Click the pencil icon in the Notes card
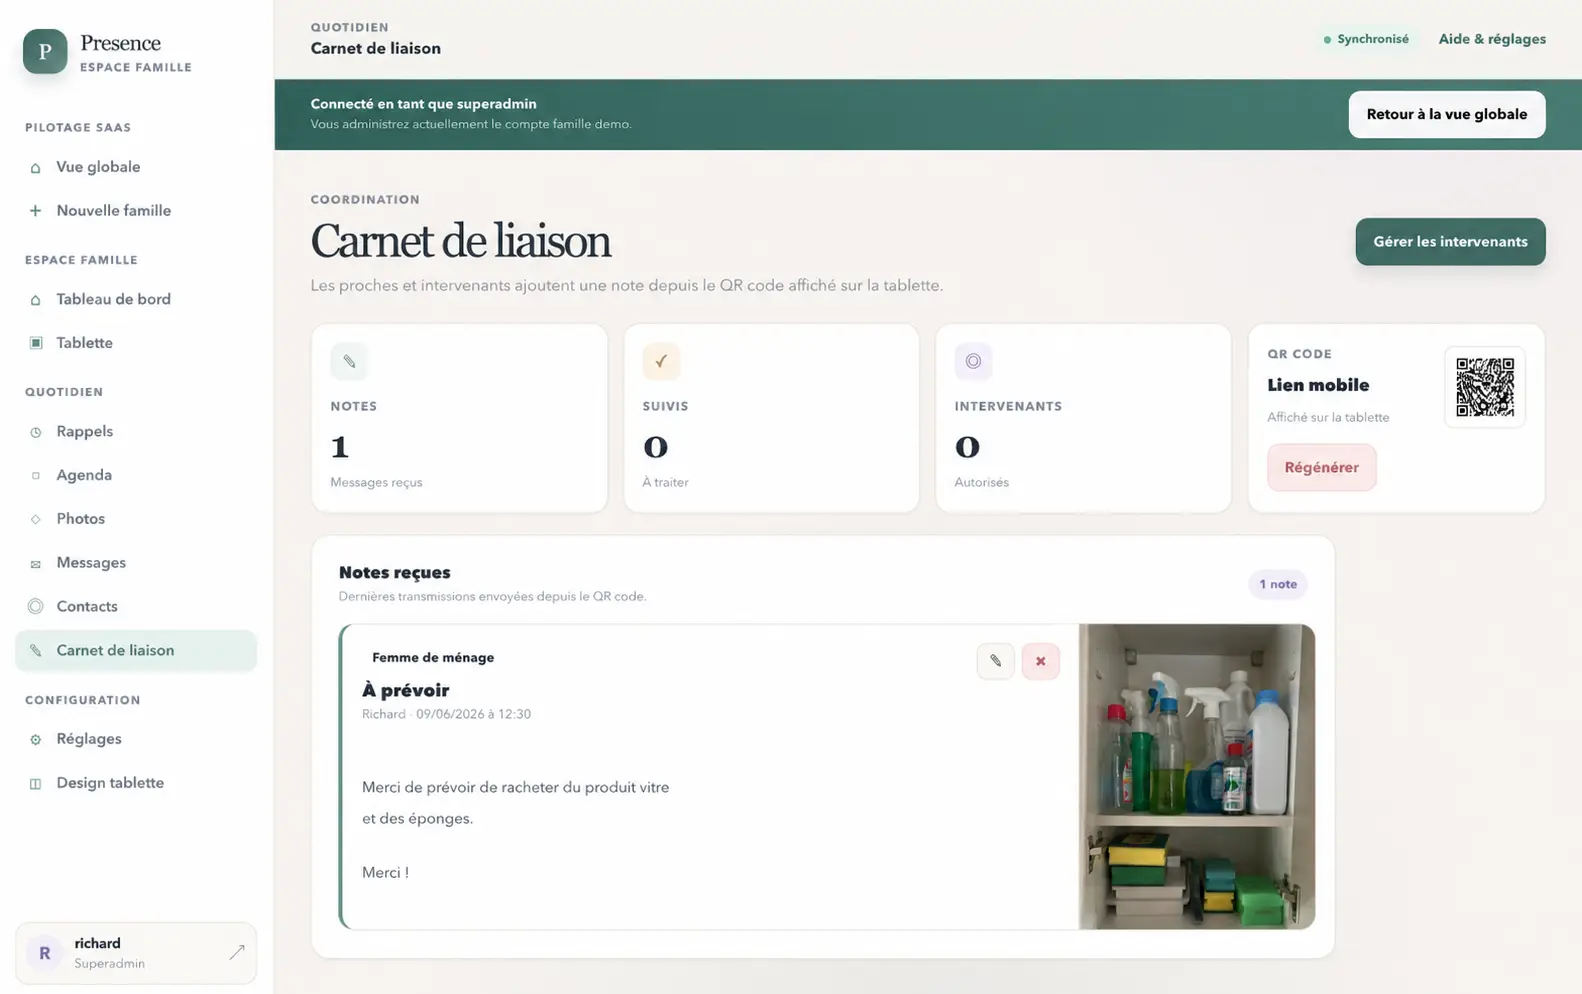 click(x=349, y=361)
